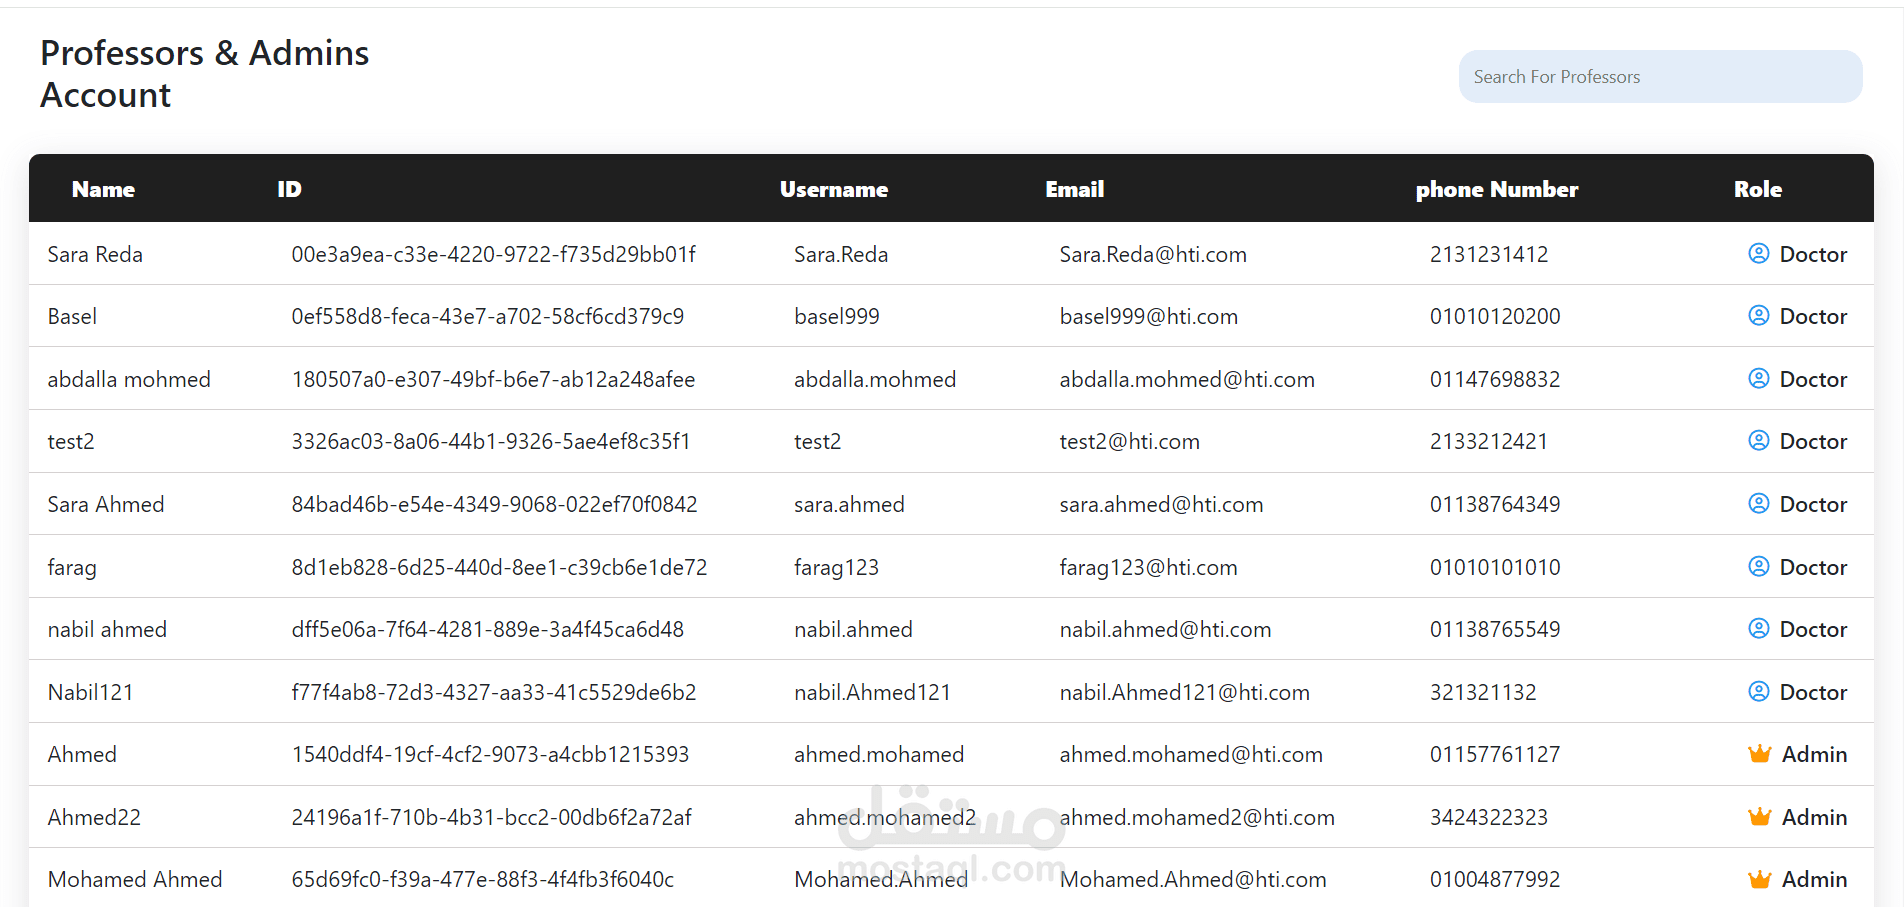
Task: Click the Doctor icon in Sara Reda's row
Action: (x=1758, y=254)
